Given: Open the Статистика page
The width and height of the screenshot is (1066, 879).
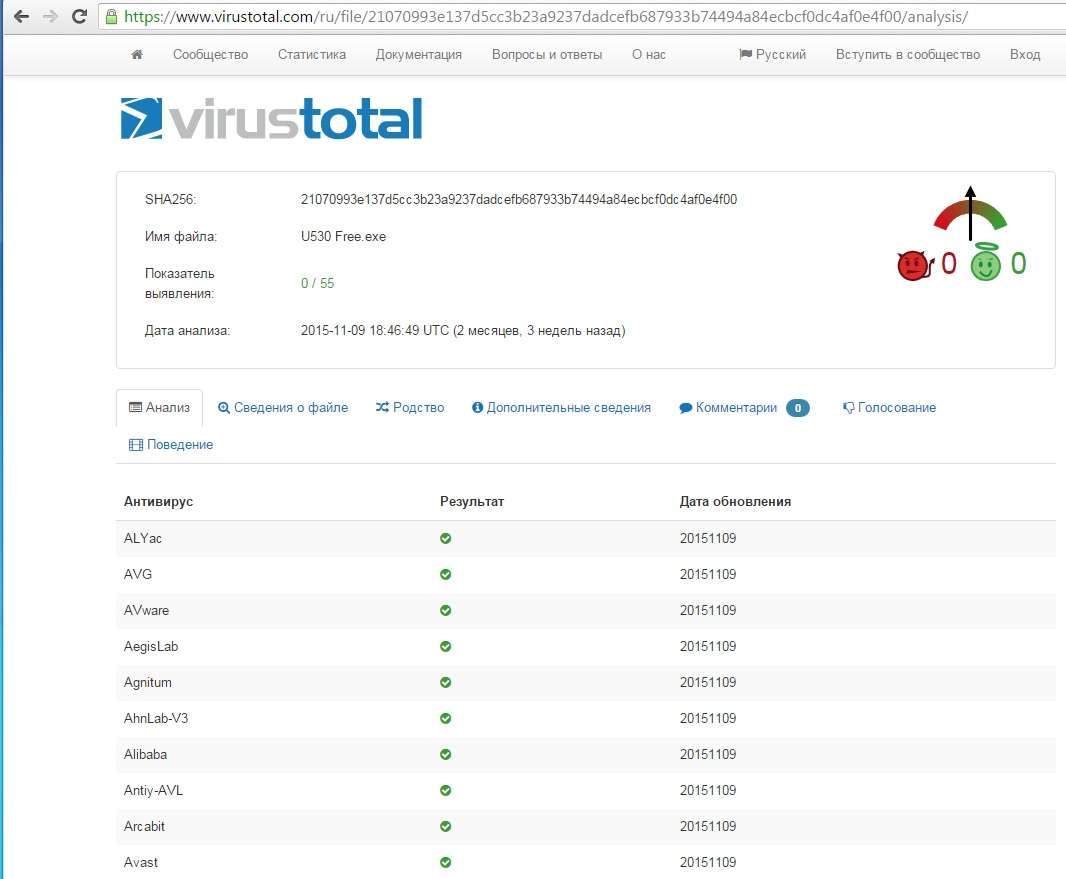Looking at the screenshot, I should click(x=311, y=54).
